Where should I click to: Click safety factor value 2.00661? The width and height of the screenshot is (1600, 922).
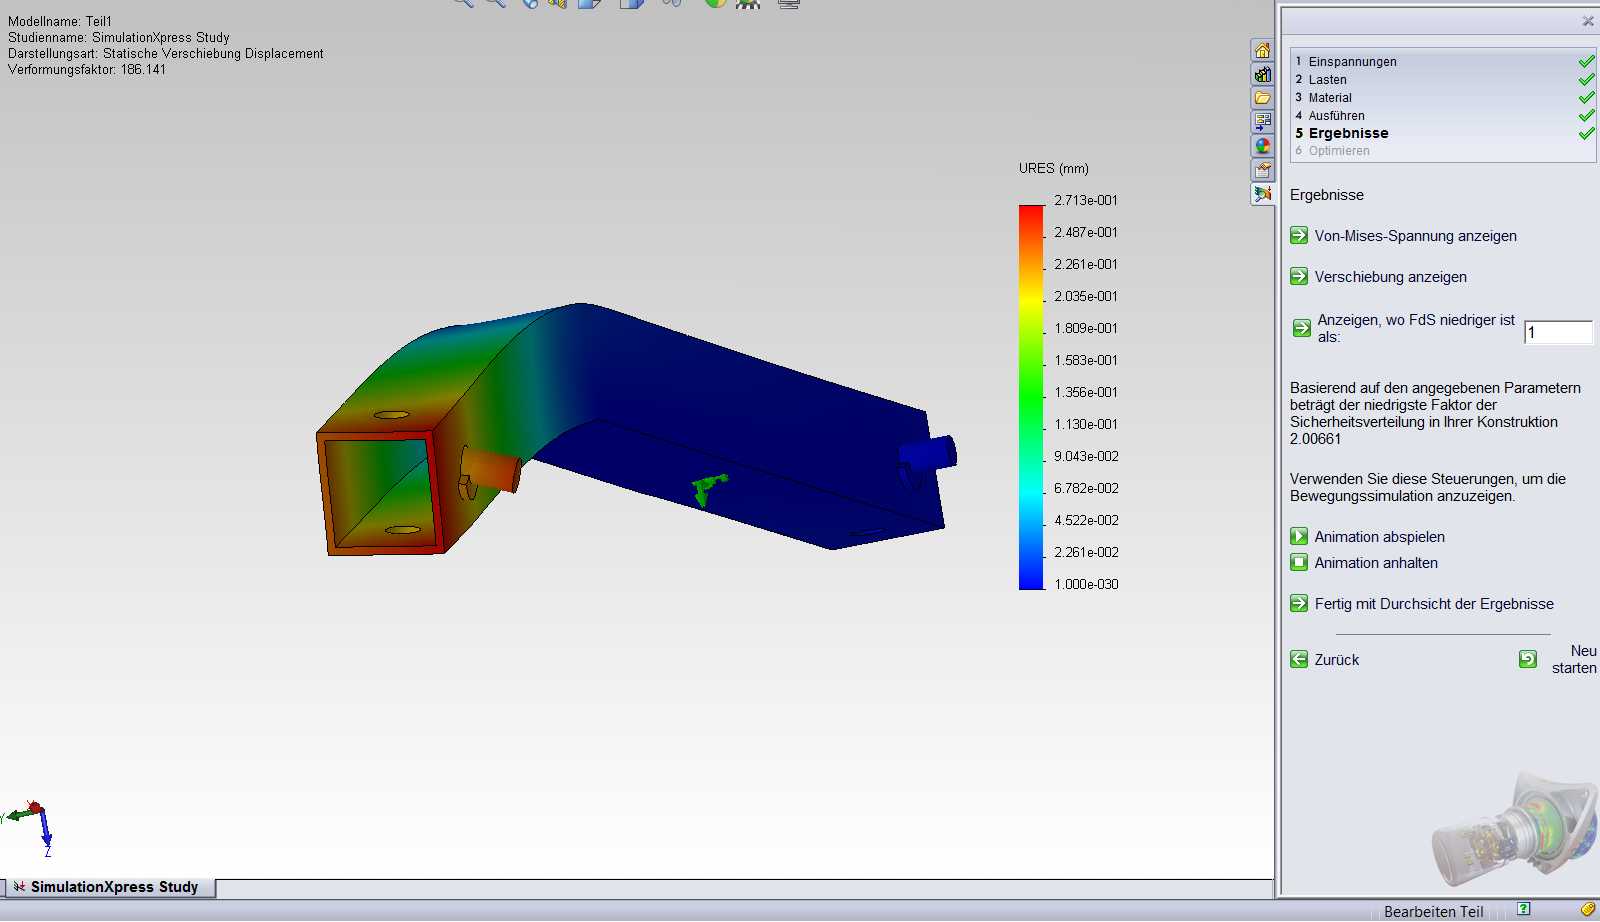click(1315, 439)
